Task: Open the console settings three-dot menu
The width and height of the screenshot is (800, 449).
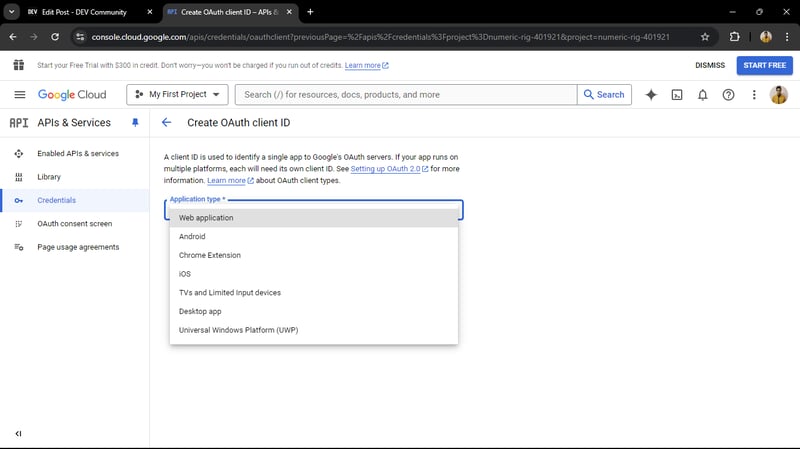Action: point(754,94)
